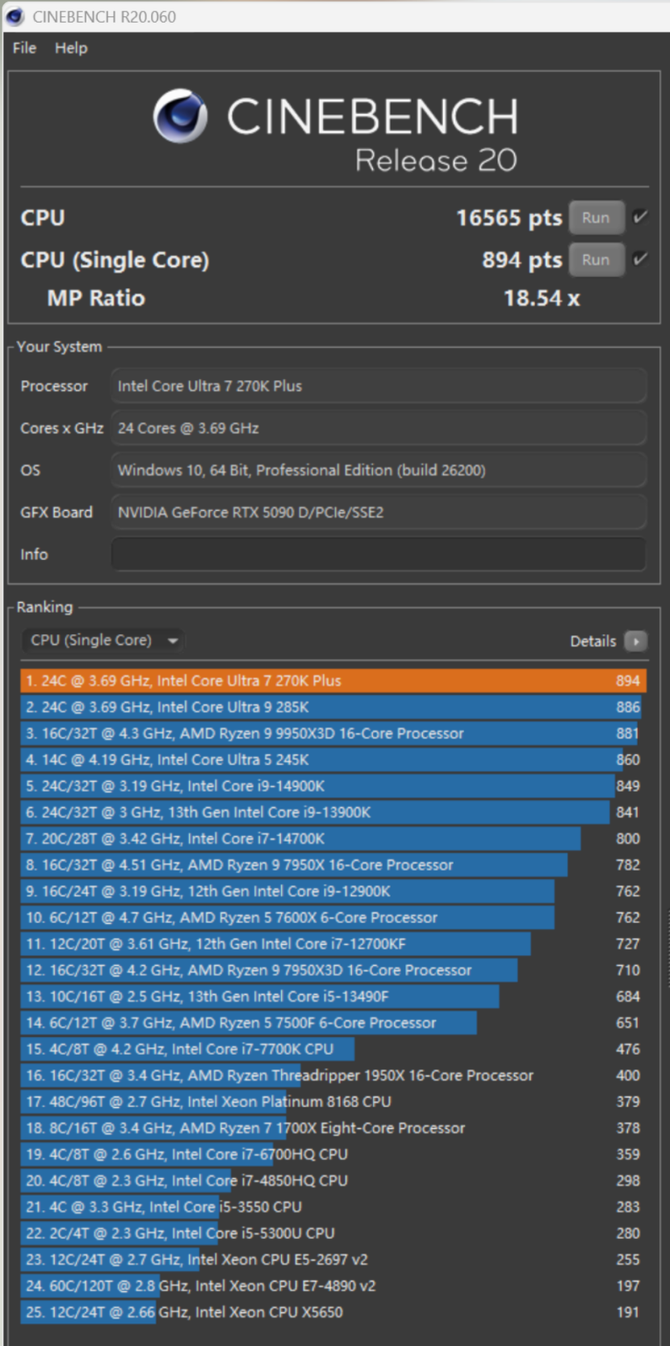Screen dimensions: 670x1346
Task: Click the Processor name field
Action: coord(378,386)
